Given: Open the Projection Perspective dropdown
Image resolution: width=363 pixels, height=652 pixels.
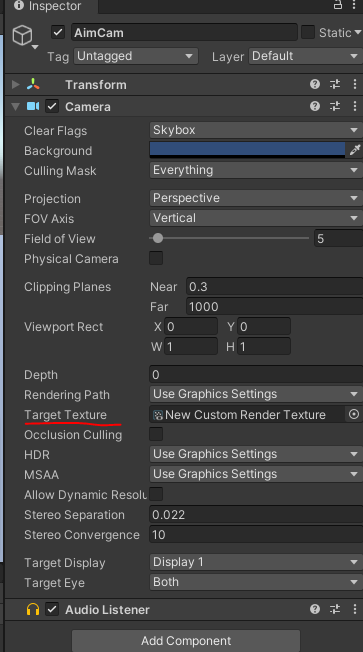Looking at the screenshot, I should pyautogui.click(x=256, y=198).
